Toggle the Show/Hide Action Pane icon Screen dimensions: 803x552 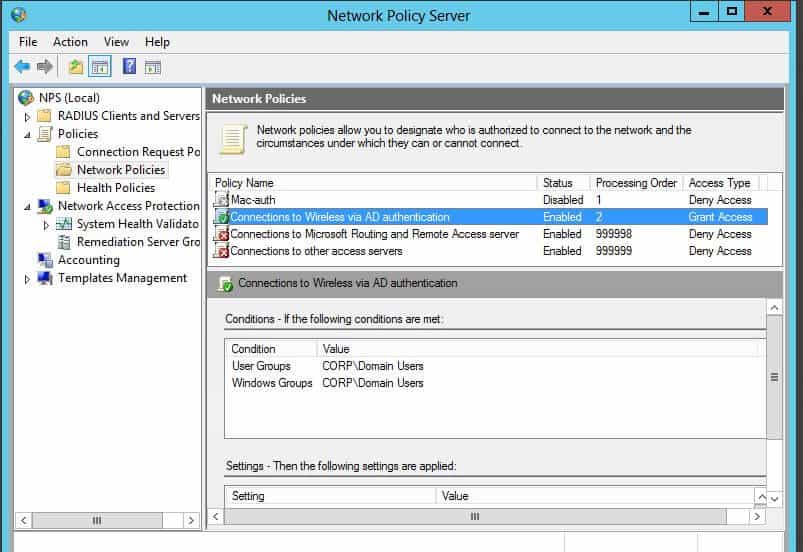click(x=153, y=67)
